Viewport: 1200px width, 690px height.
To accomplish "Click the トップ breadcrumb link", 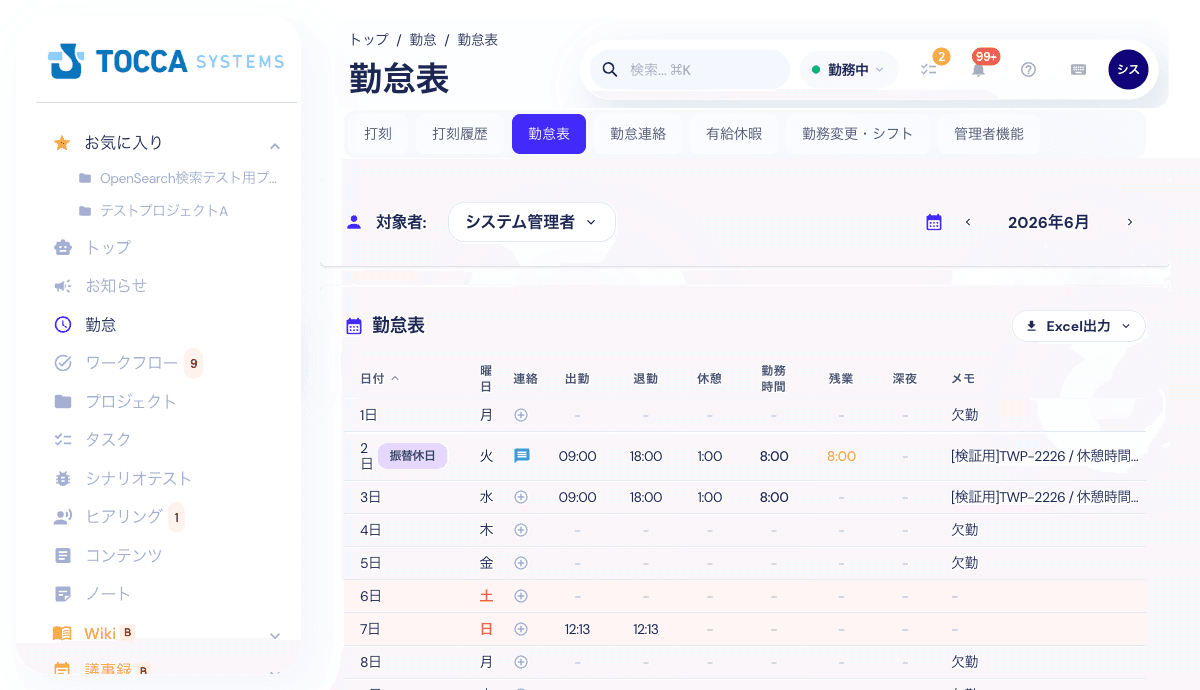I will 369,40.
